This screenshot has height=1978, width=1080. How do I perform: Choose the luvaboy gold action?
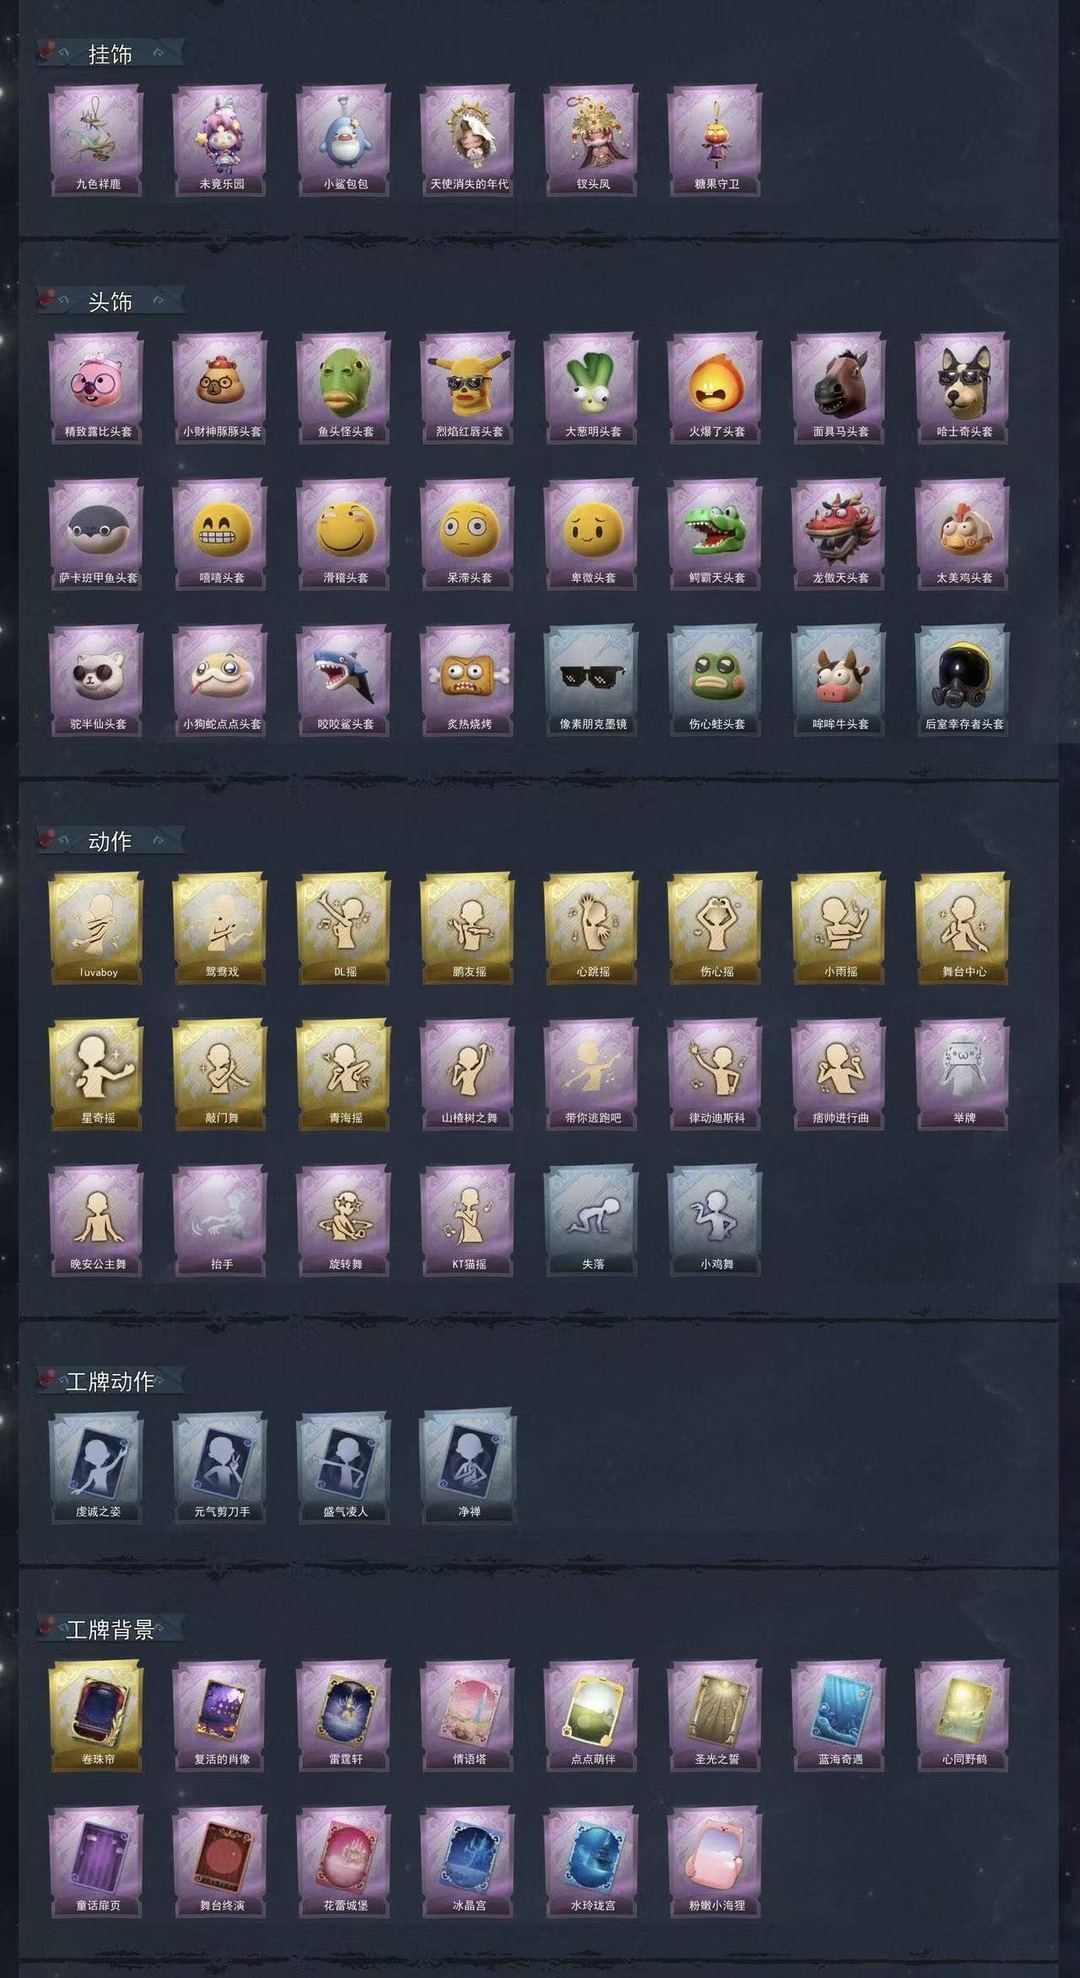[x=96, y=928]
